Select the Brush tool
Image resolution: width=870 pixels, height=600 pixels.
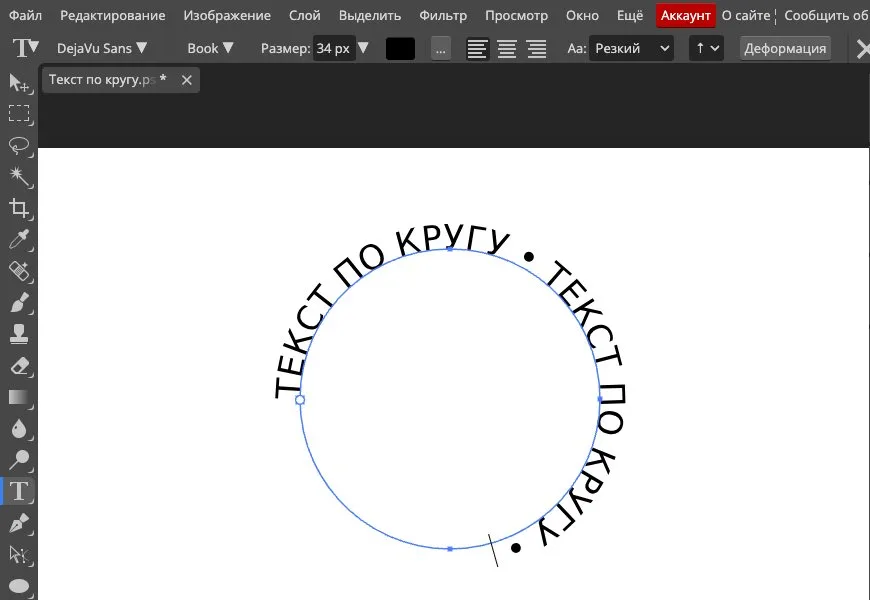[x=19, y=303]
